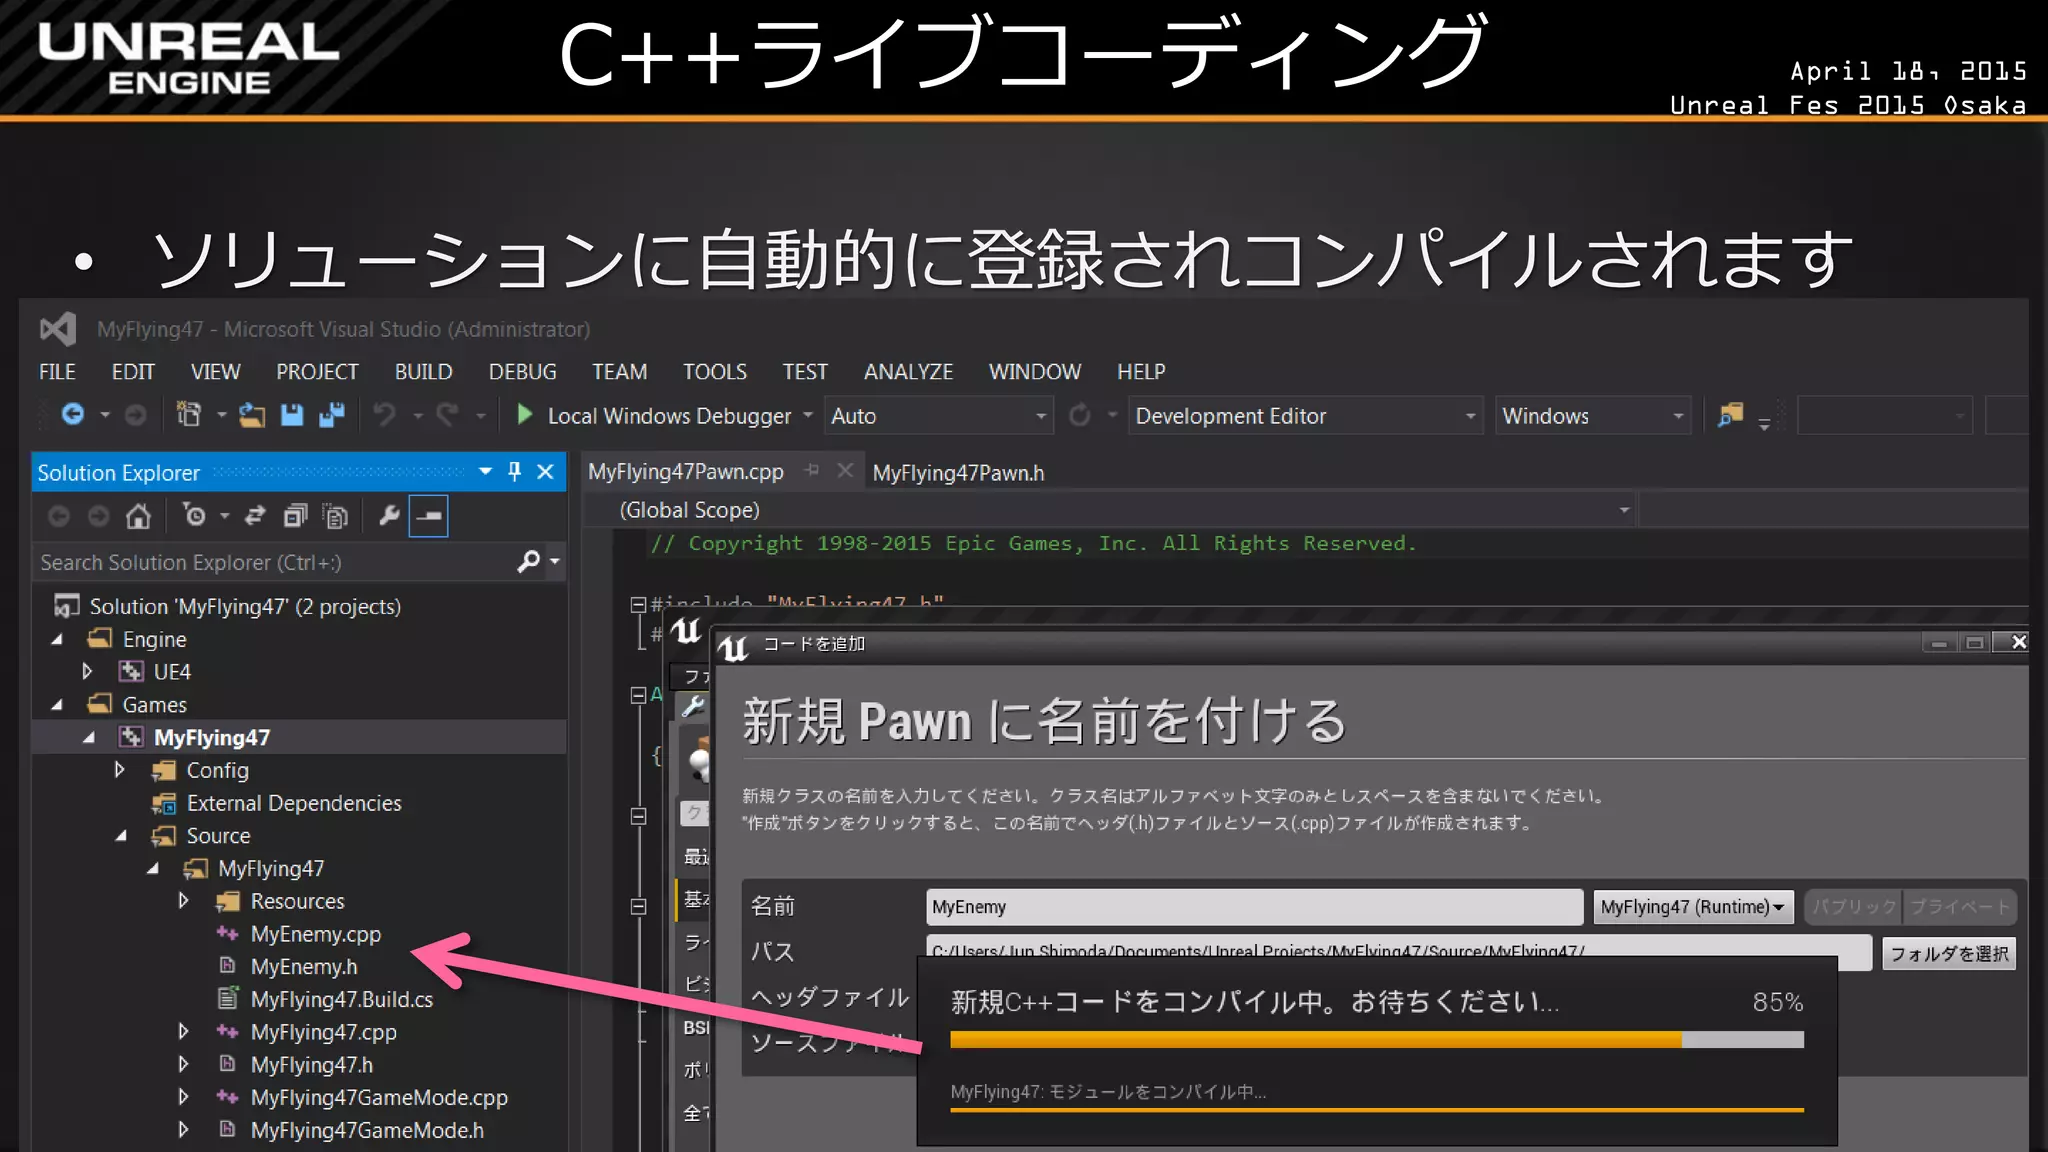
Task: Expand MyFlying47GameMode.cpp node
Action: [183, 1096]
